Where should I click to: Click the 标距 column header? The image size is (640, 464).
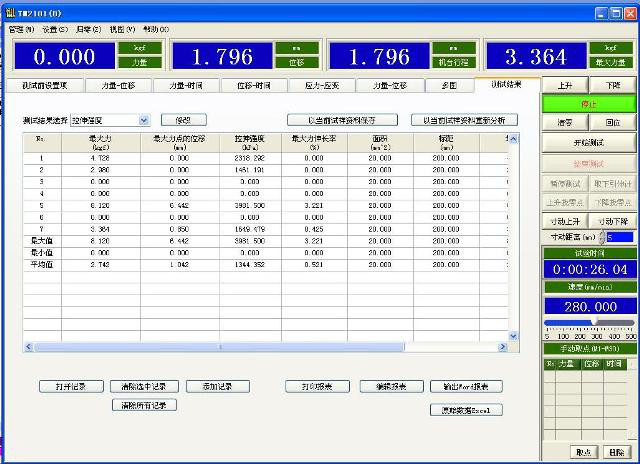446,143
